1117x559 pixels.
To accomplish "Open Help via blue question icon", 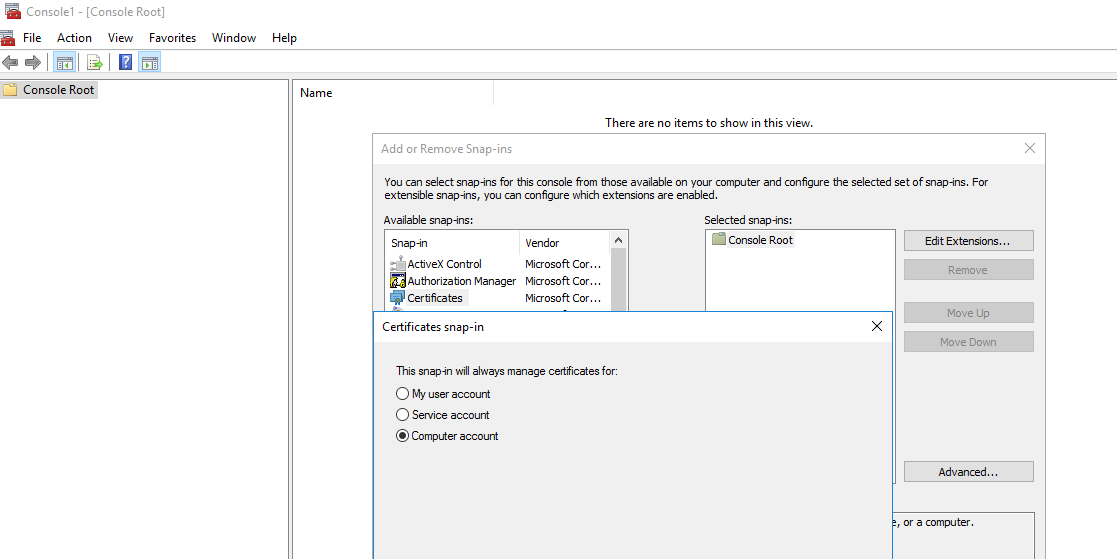I will point(125,63).
